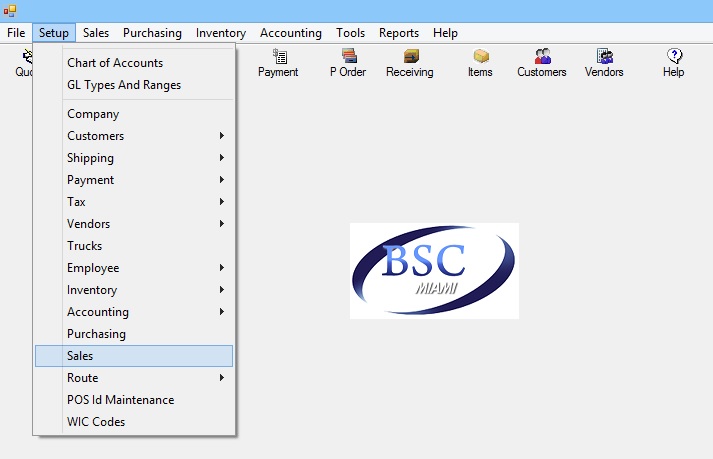Open the Payment toolbar icon

point(278,63)
